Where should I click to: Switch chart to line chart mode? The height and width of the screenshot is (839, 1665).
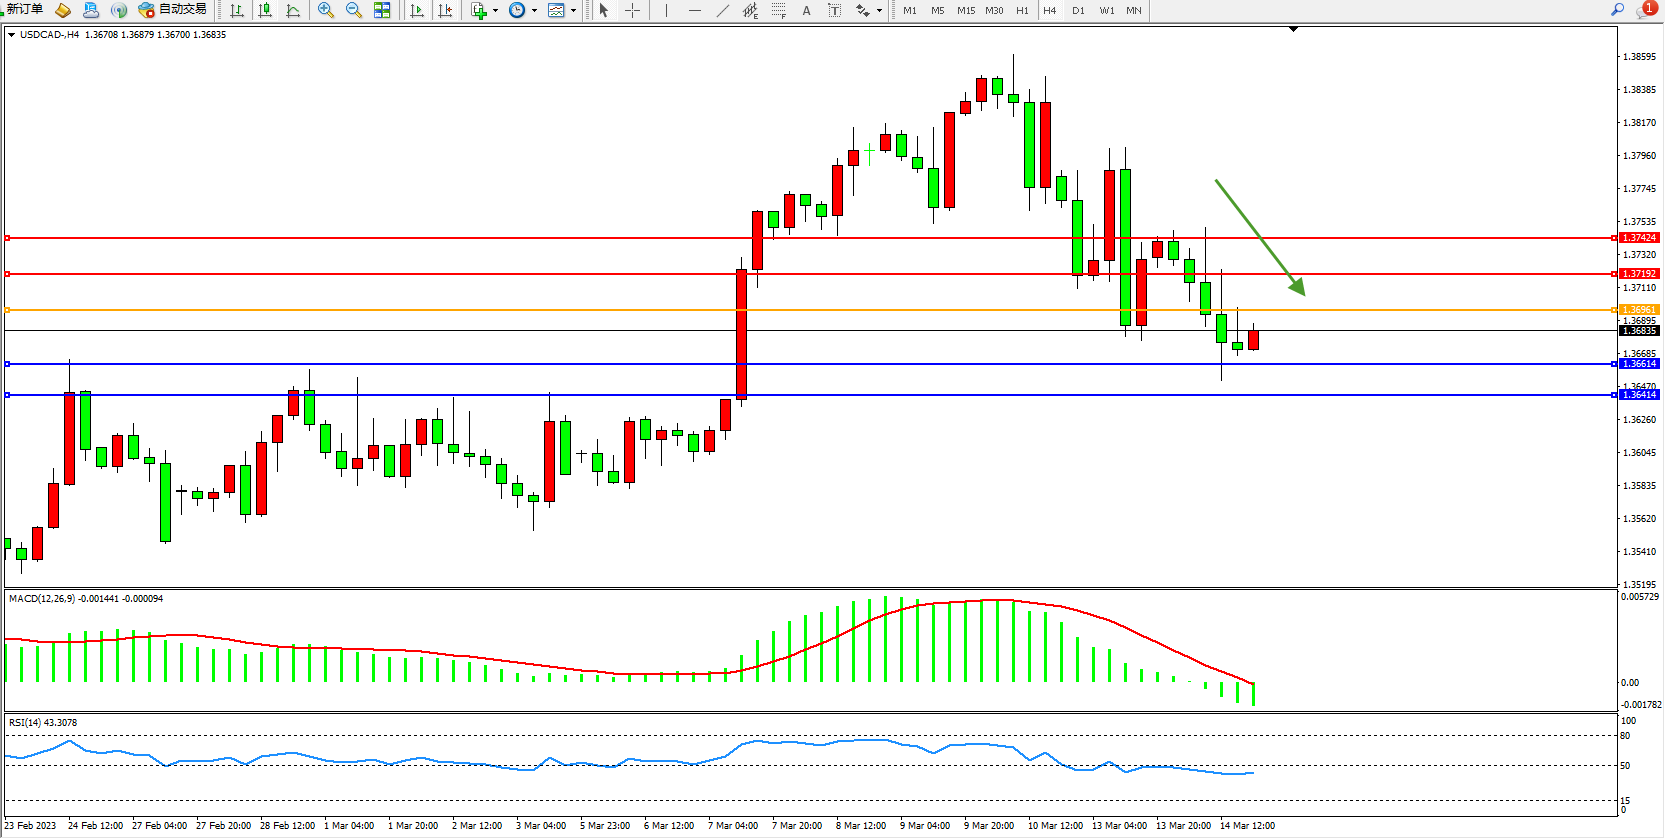[x=293, y=10]
